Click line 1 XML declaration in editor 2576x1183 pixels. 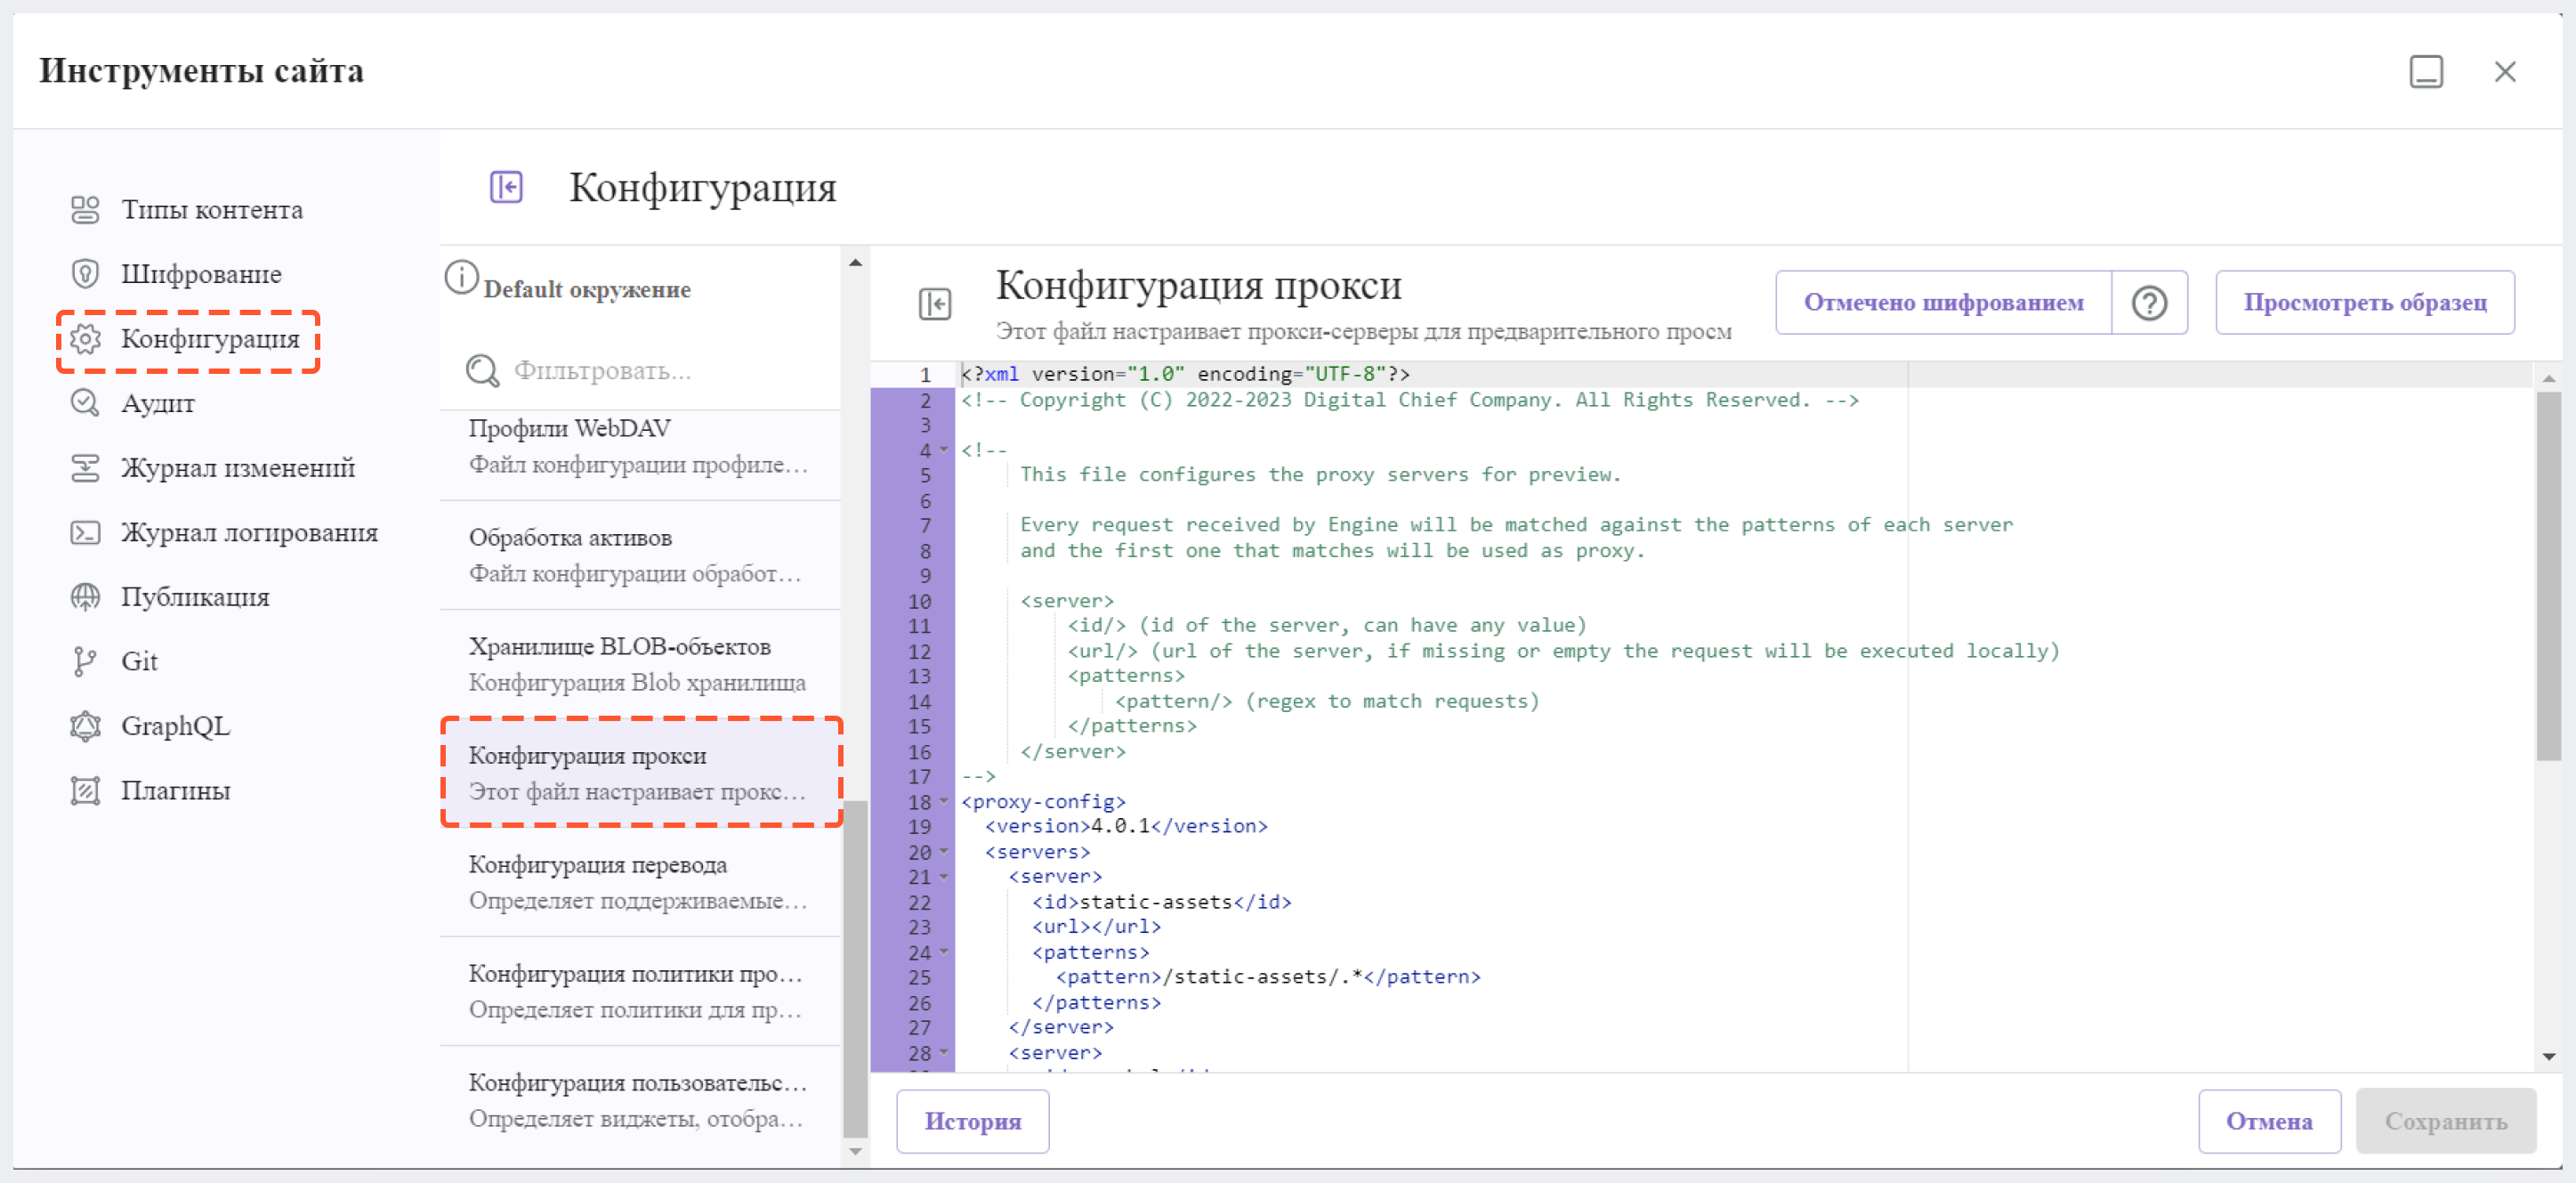point(1185,374)
